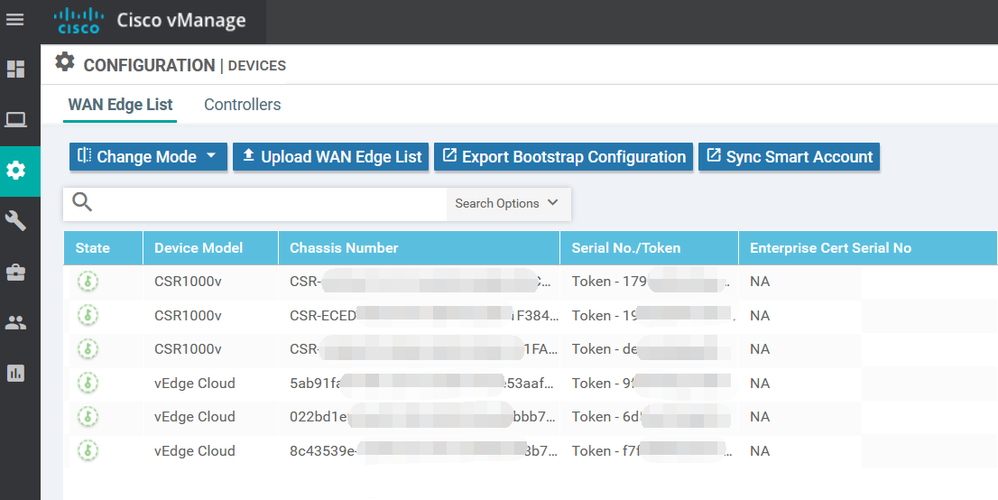Click Sync Smart Account button
998x500 pixels.
point(789,156)
